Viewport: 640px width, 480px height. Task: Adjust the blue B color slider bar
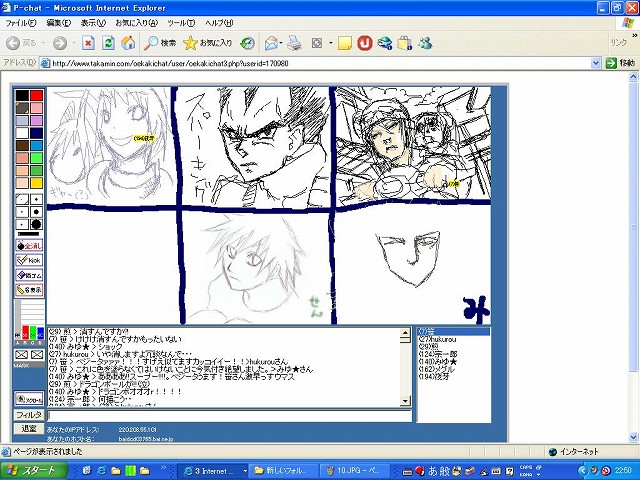(40, 332)
